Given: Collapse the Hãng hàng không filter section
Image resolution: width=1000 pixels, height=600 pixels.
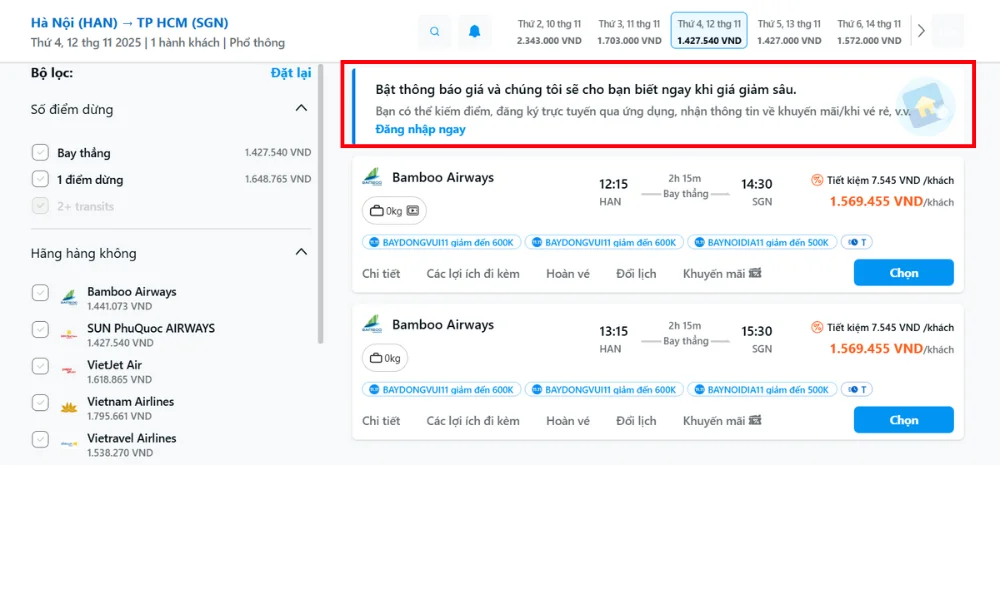Looking at the screenshot, I should point(301,253).
